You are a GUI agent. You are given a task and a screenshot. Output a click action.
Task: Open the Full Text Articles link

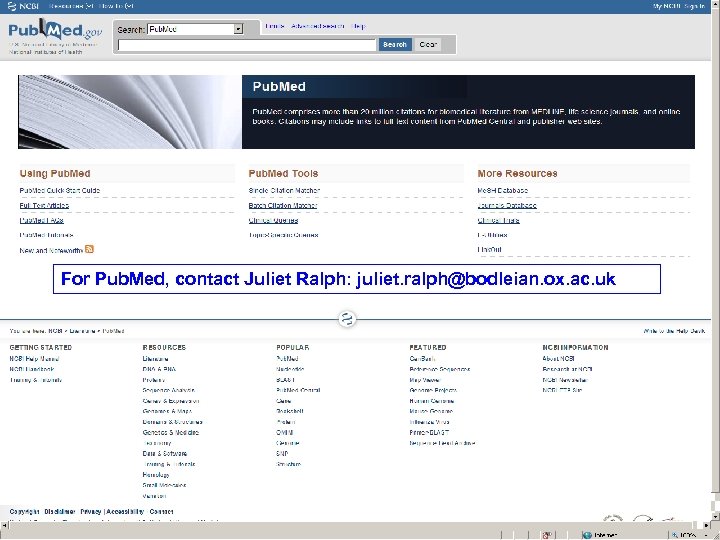pos(44,205)
